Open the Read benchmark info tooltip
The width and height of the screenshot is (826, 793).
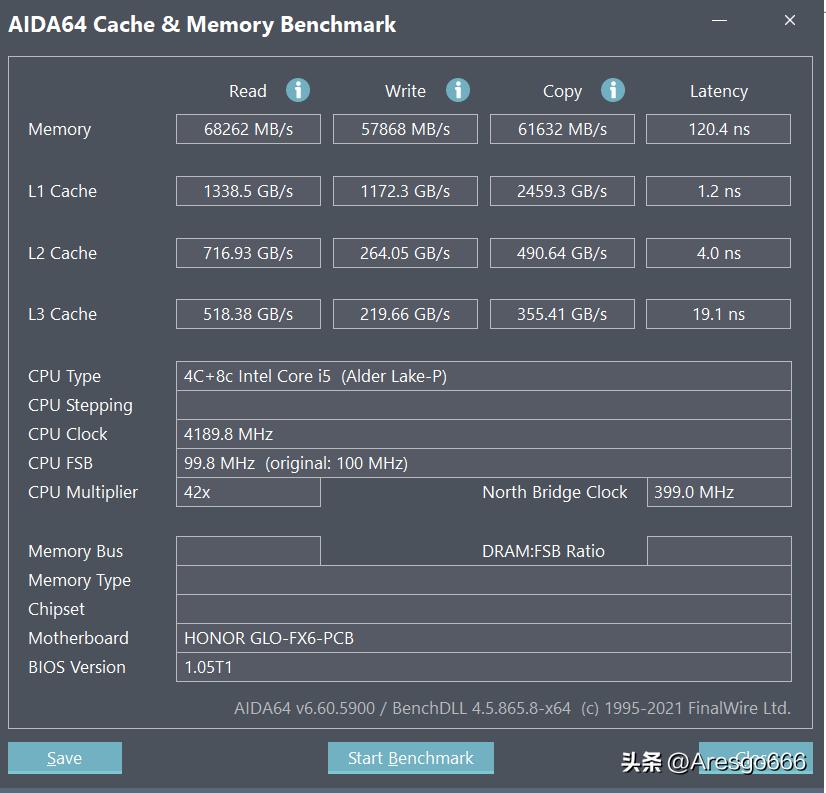[297, 90]
